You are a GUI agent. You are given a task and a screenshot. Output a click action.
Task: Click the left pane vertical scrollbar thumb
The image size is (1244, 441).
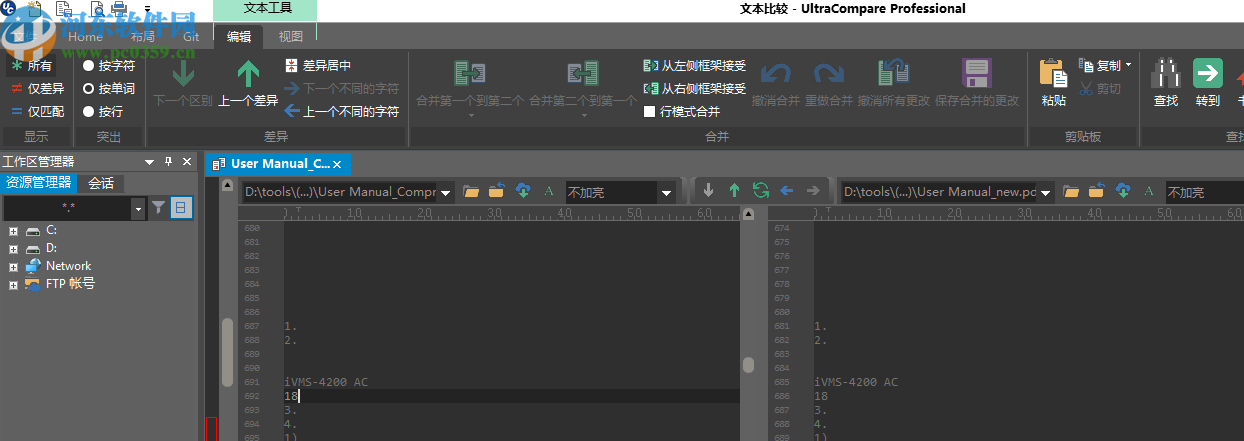pyautogui.click(x=227, y=353)
